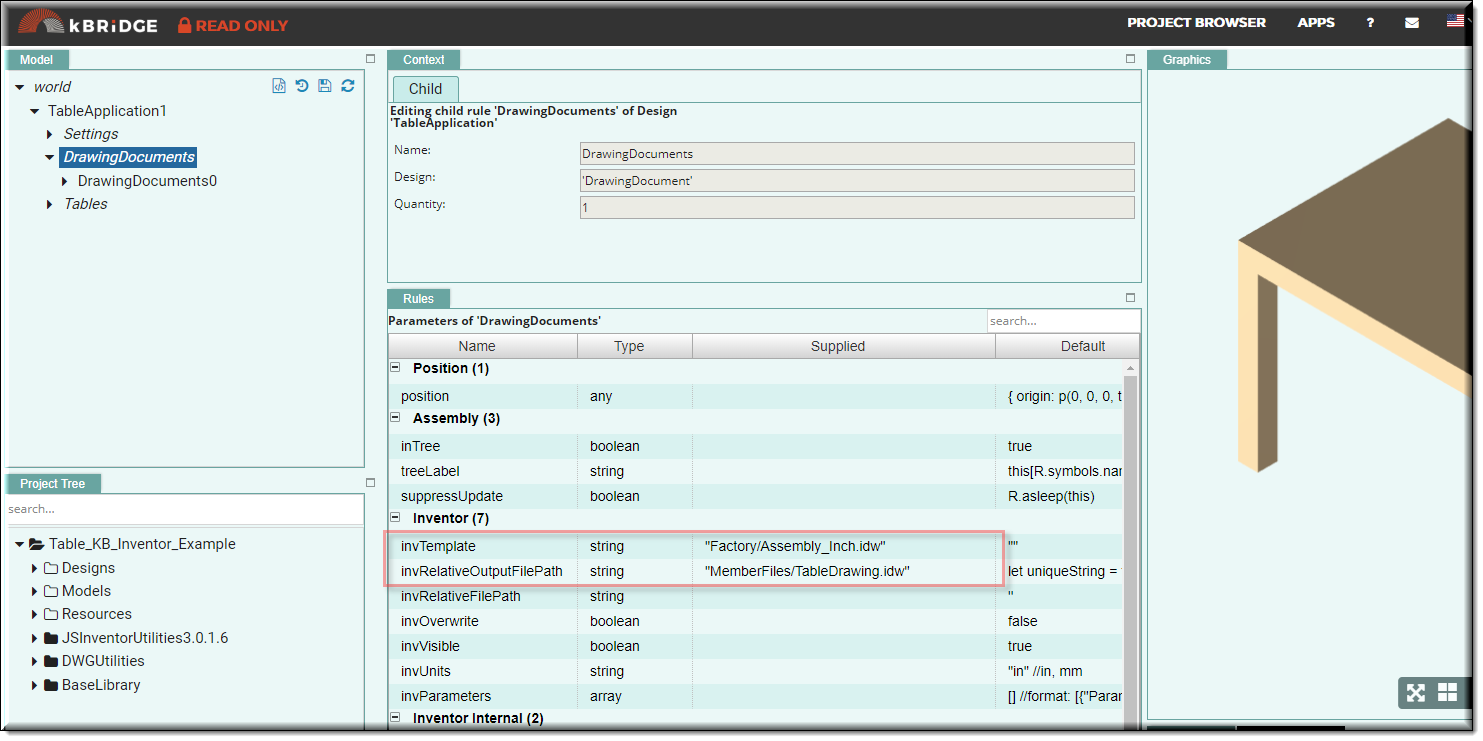
Task: Focus the Project Tree search box
Action: pos(184,509)
